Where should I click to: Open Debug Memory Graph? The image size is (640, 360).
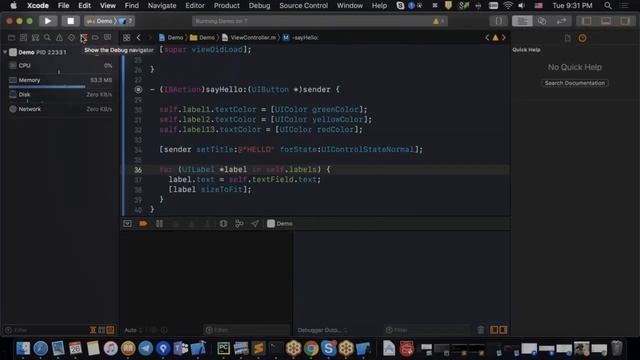tap(239, 224)
